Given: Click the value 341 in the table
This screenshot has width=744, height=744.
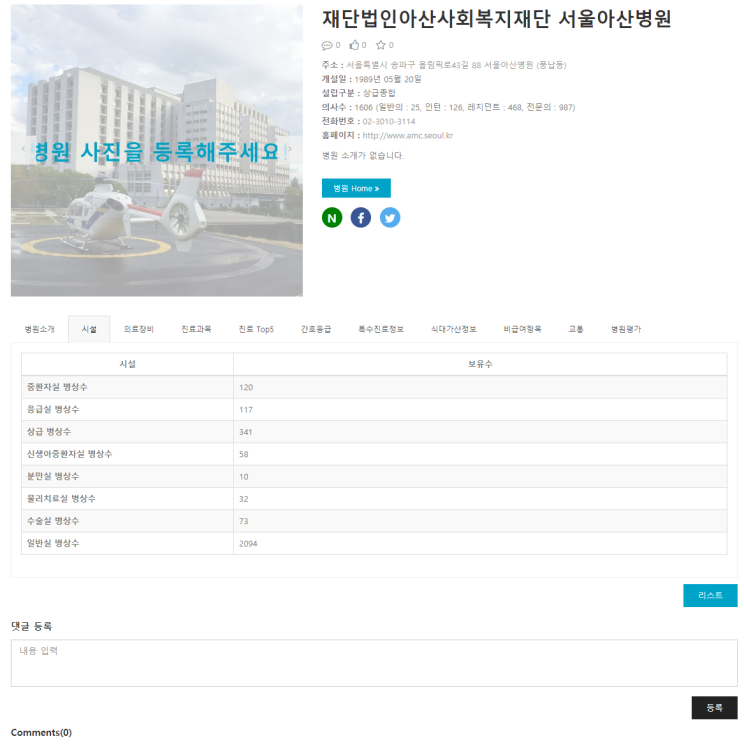Looking at the screenshot, I should (x=246, y=432).
